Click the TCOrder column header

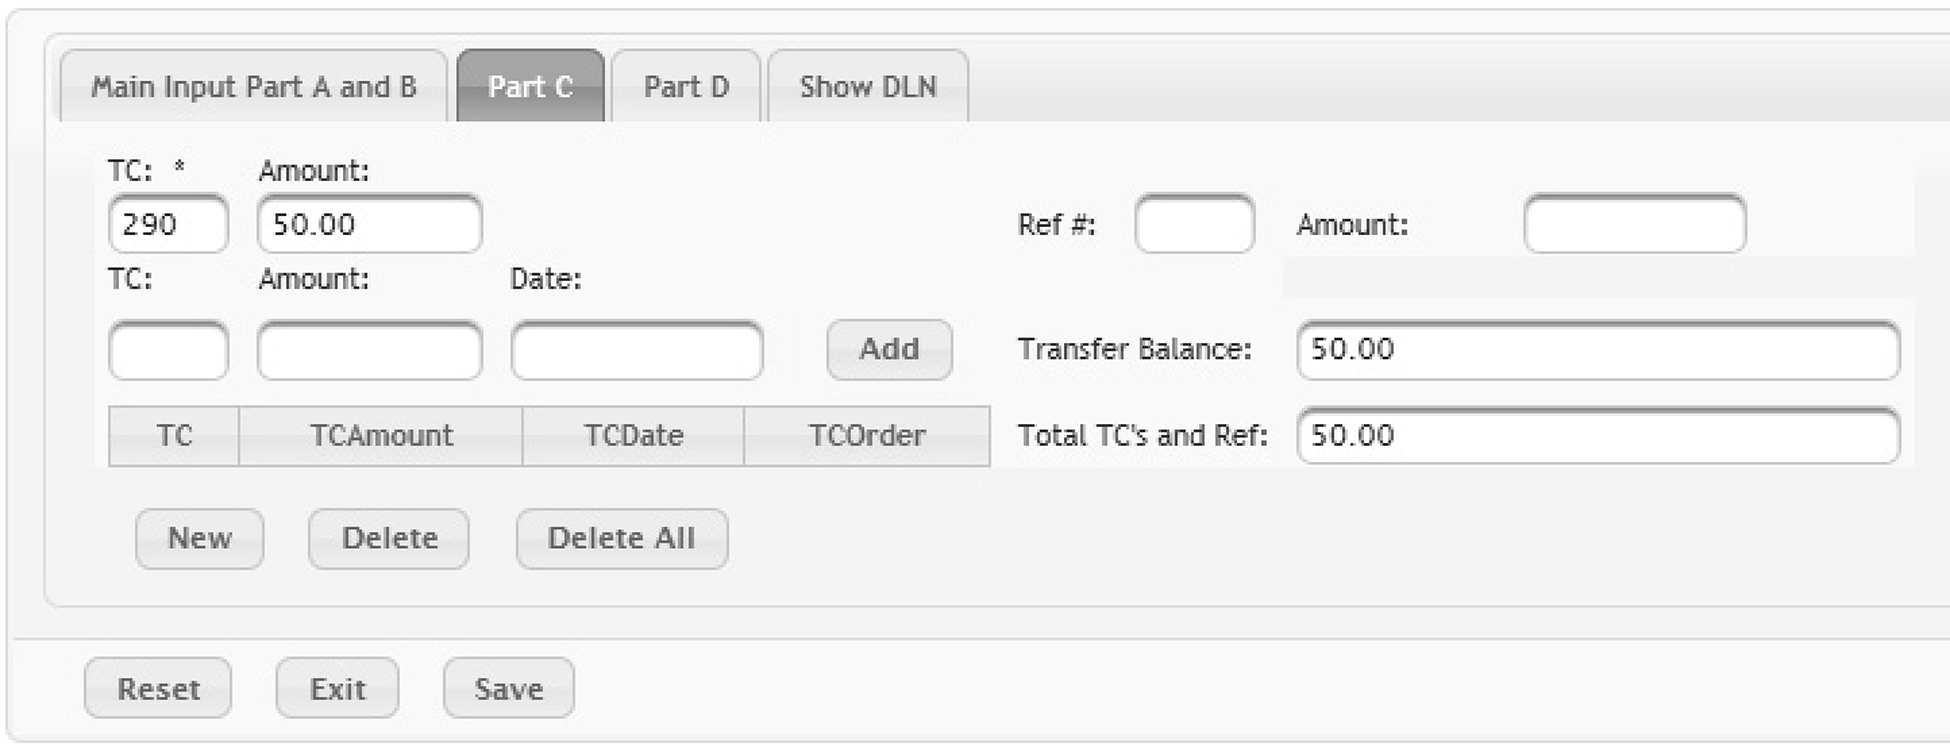867,436
